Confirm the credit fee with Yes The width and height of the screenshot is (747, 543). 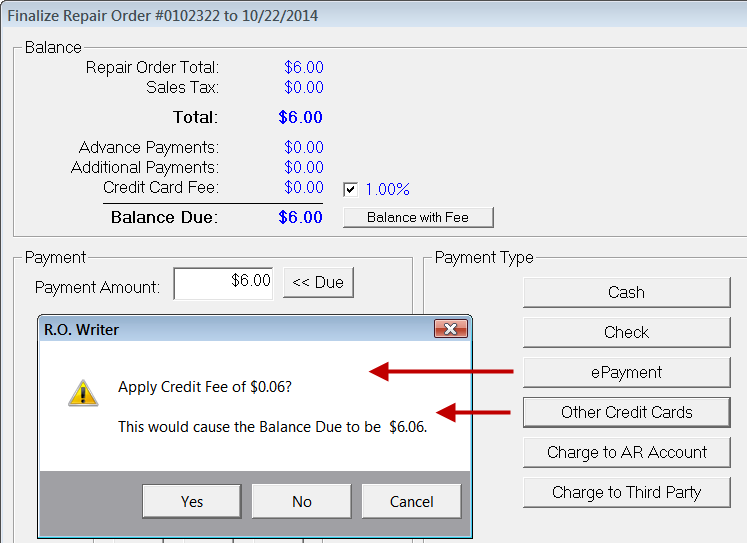tap(192, 502)
